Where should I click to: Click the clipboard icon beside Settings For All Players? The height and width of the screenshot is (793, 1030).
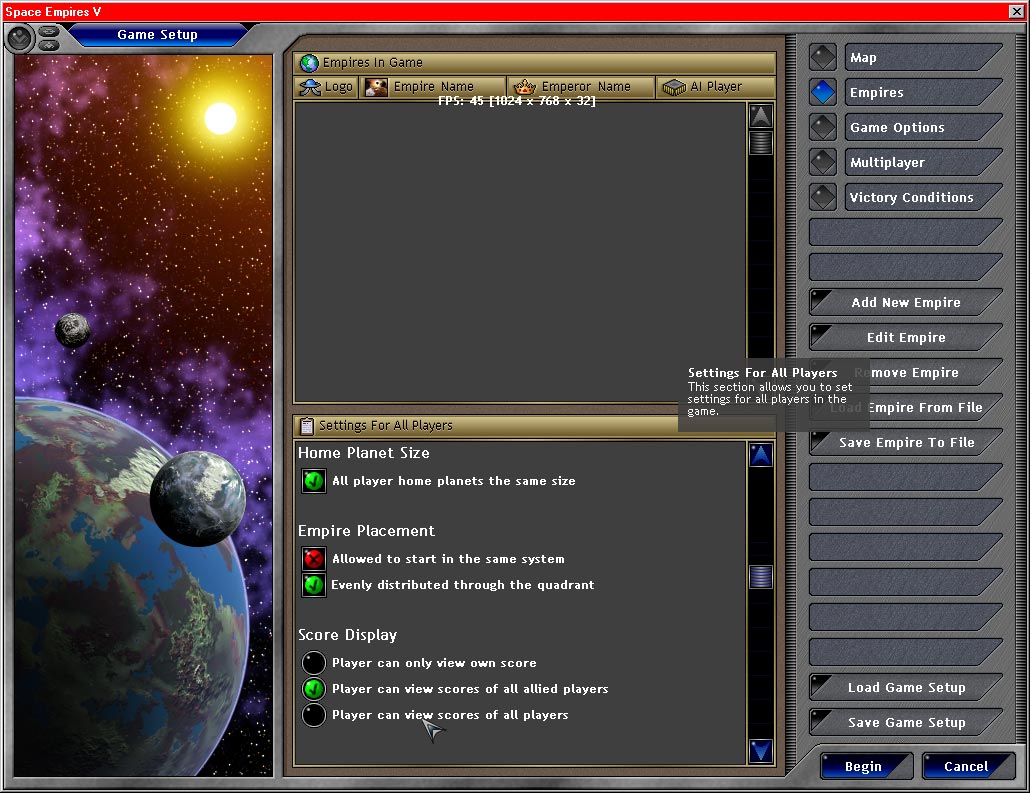307,426
